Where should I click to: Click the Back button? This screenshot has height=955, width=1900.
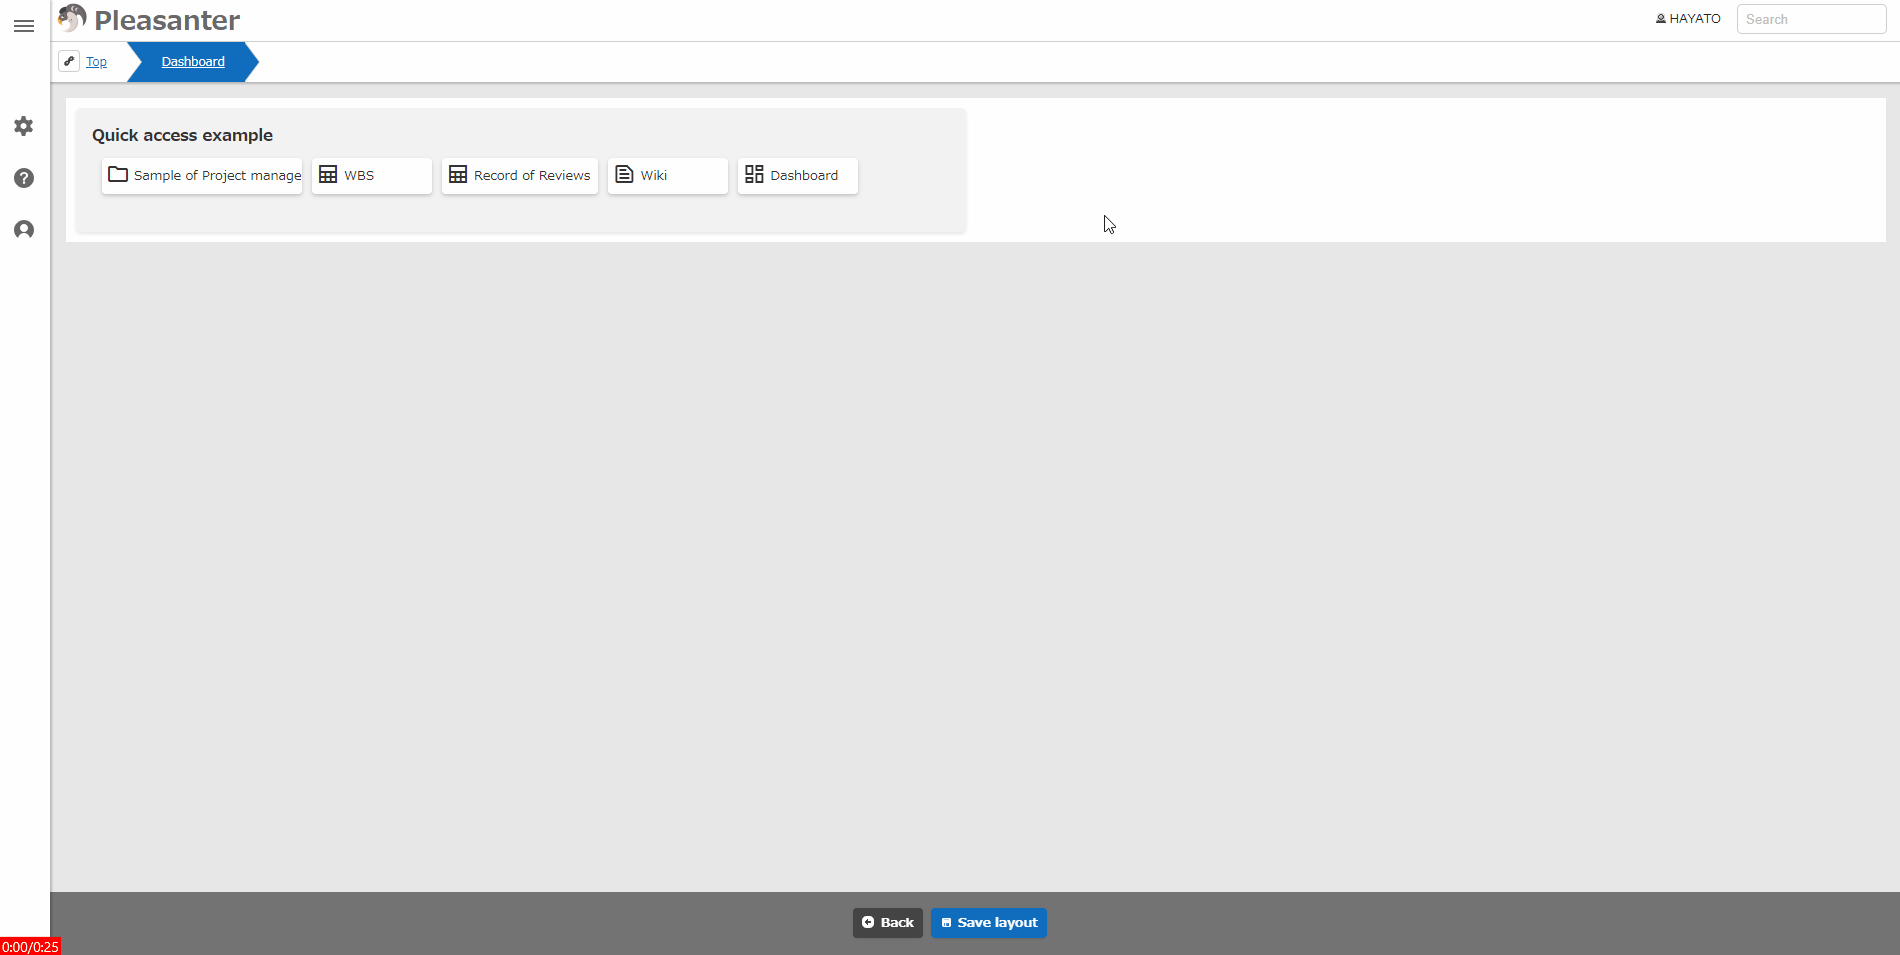(x=888, y=923)
